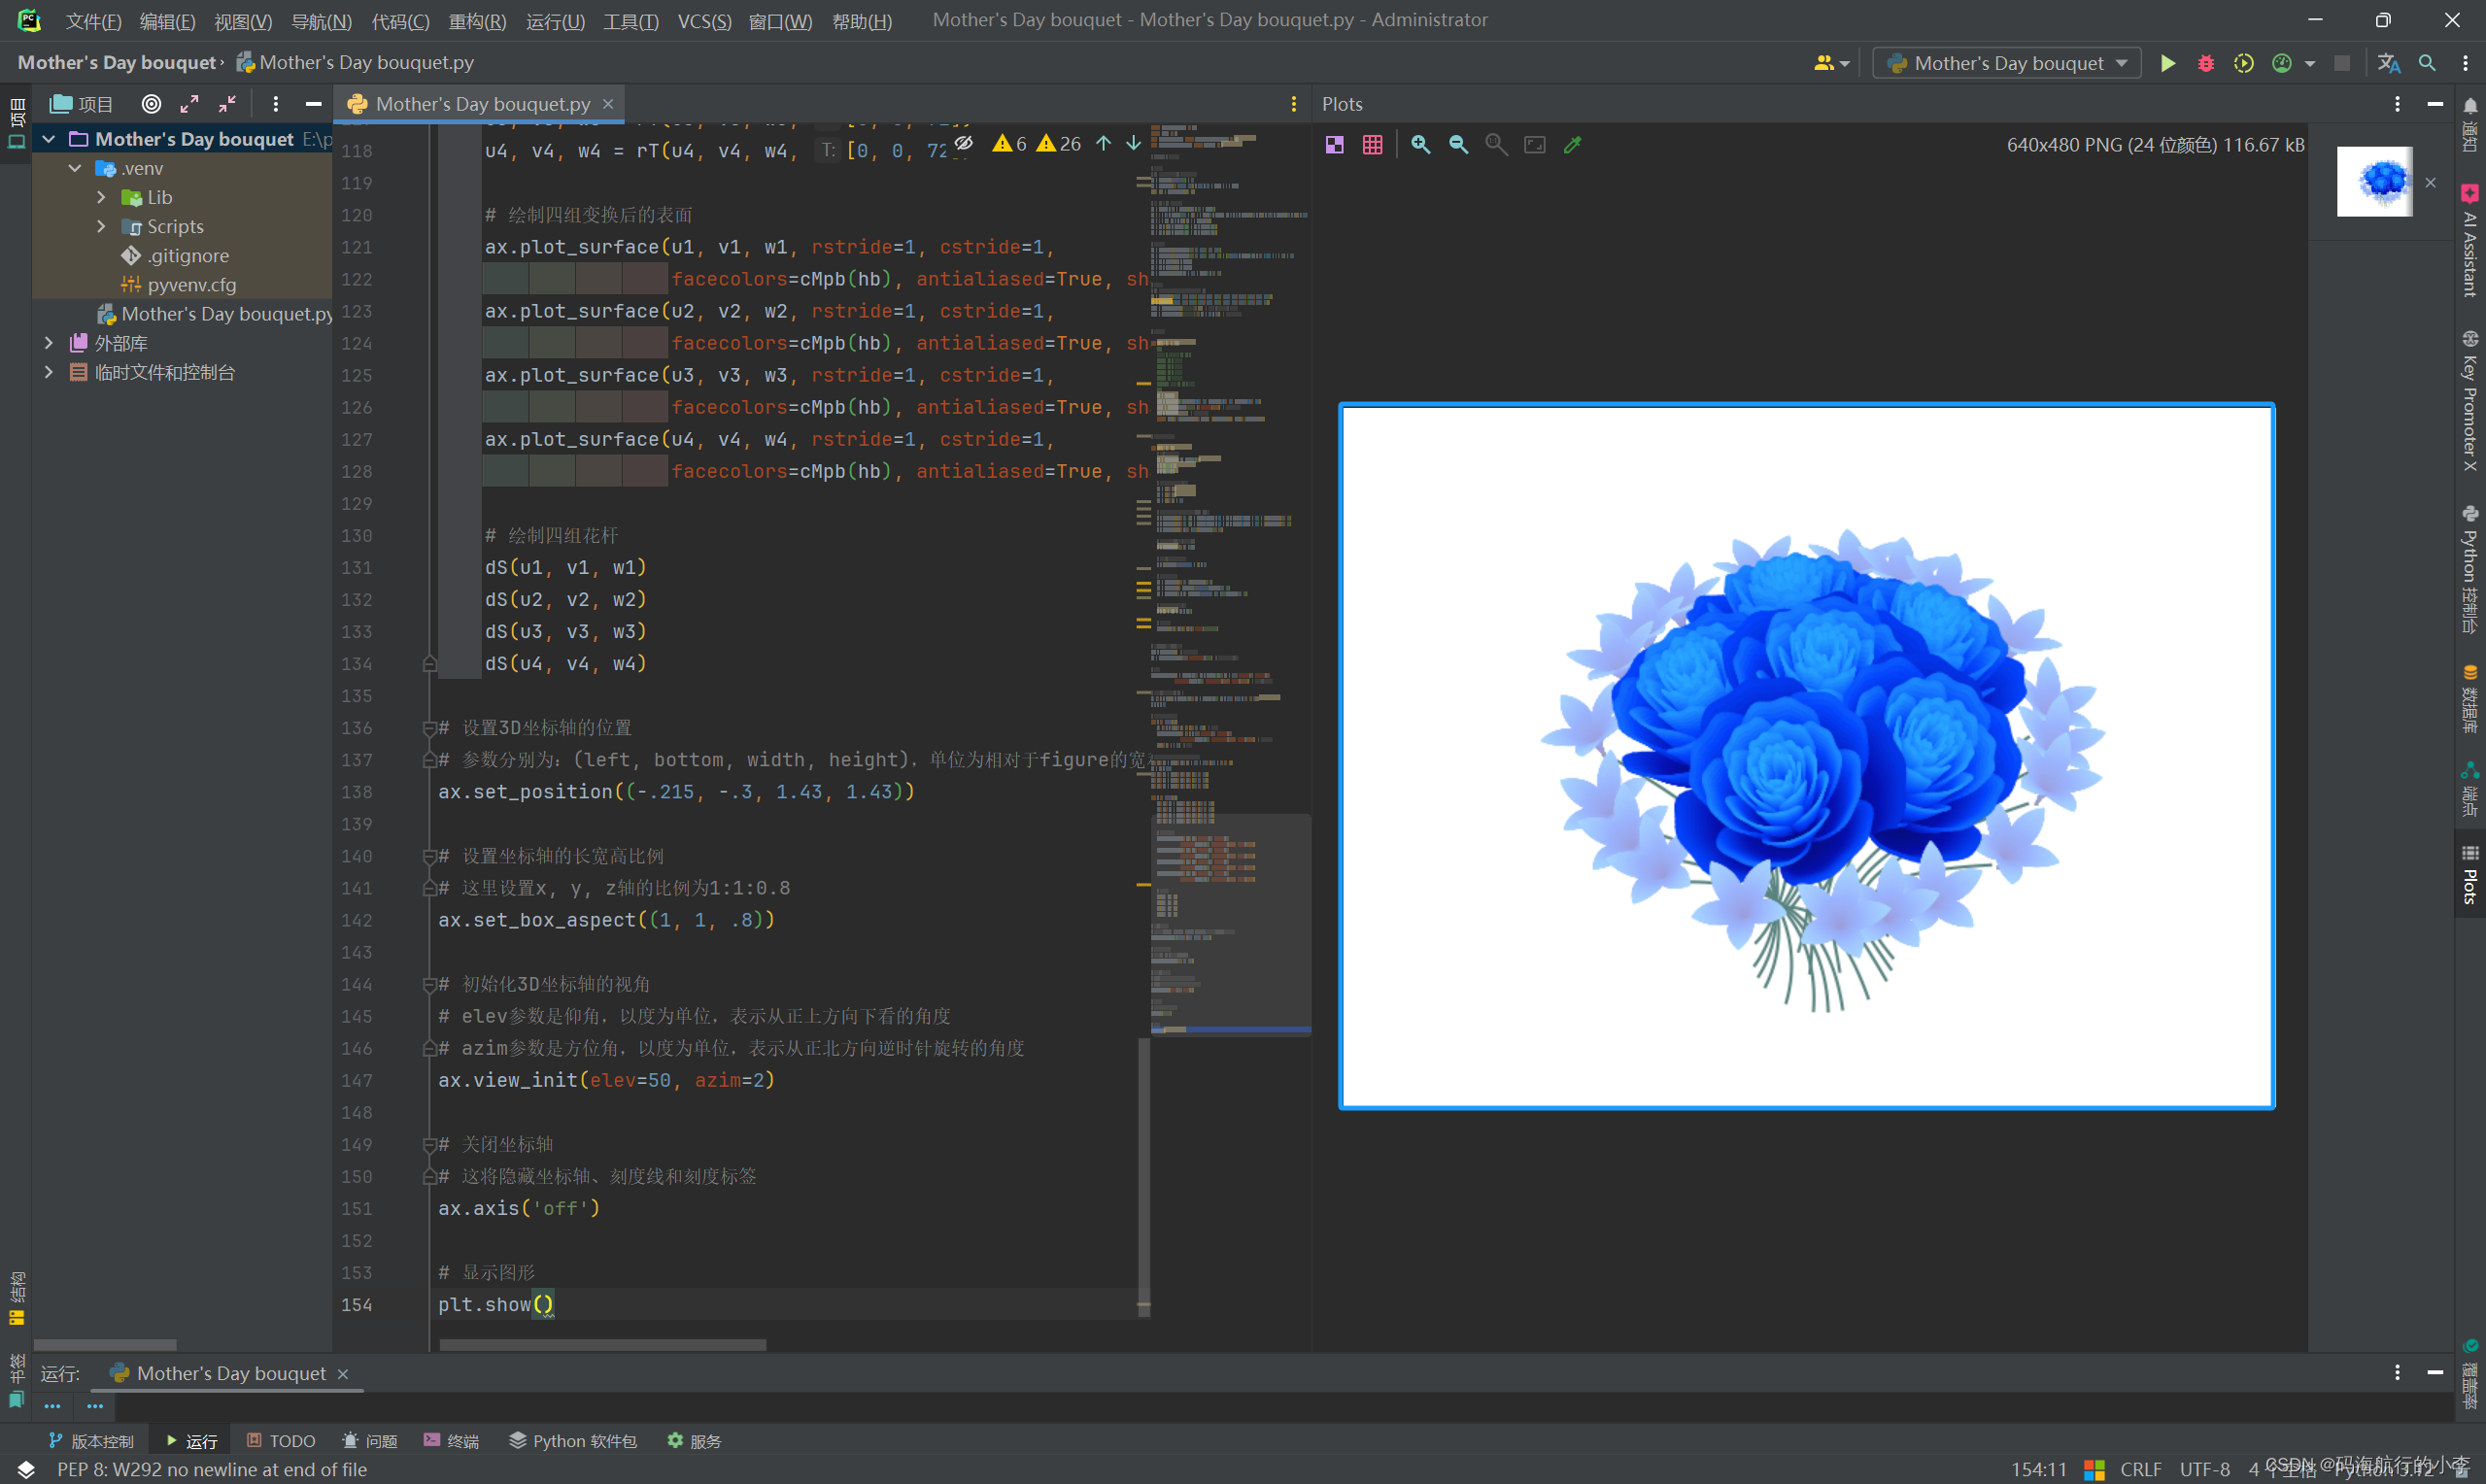
Task: Select the blue bouquet plot thumbnail
Action: pos(2374,181)
